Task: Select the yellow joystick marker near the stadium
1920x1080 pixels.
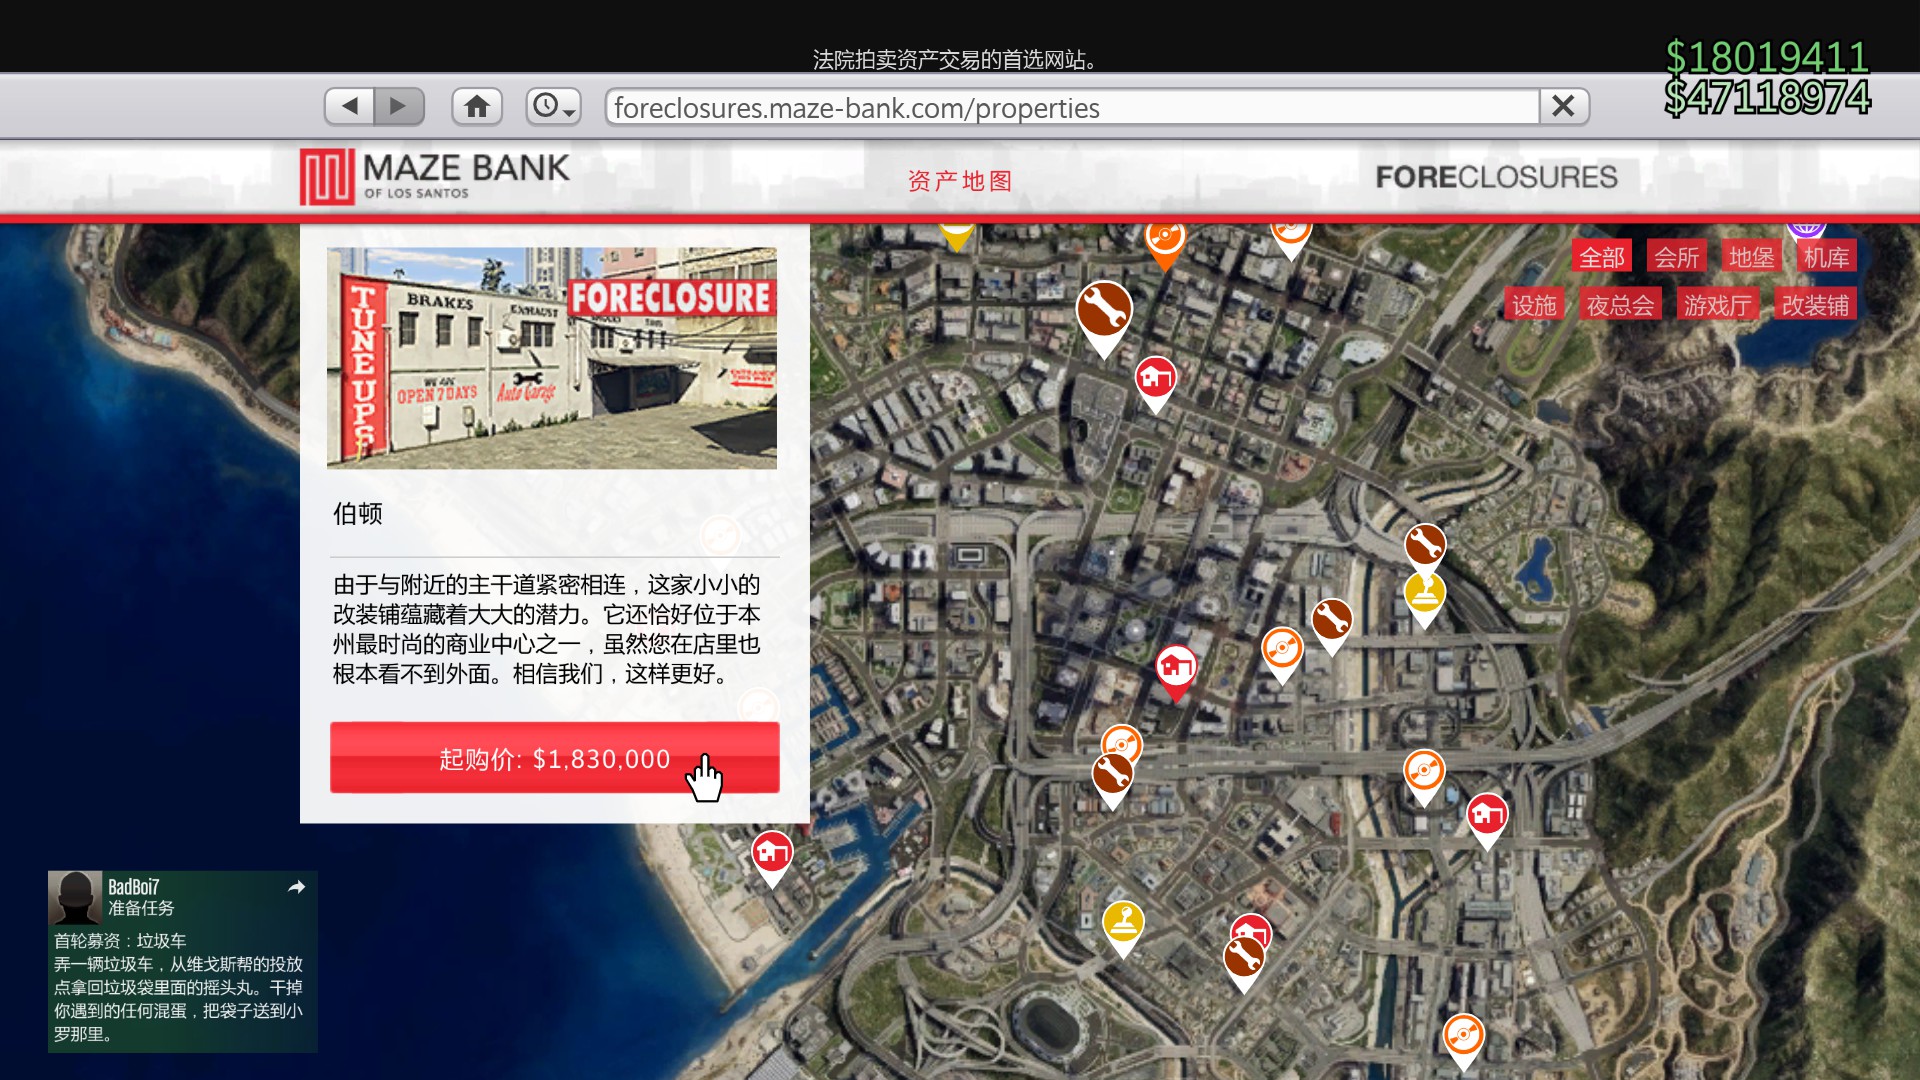Action: (1123, 924)
